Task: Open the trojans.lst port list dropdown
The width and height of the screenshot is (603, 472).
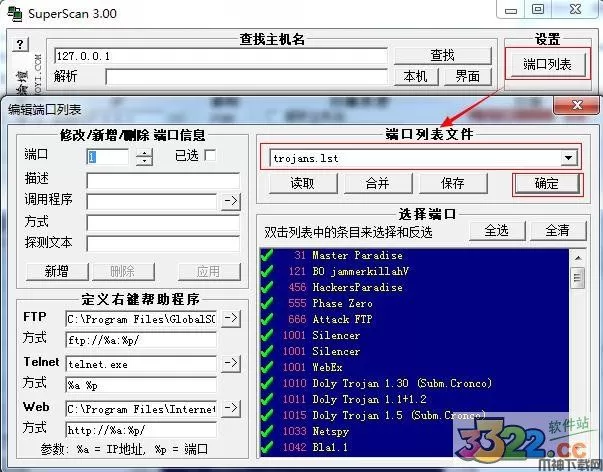Action: coord(568,158)
